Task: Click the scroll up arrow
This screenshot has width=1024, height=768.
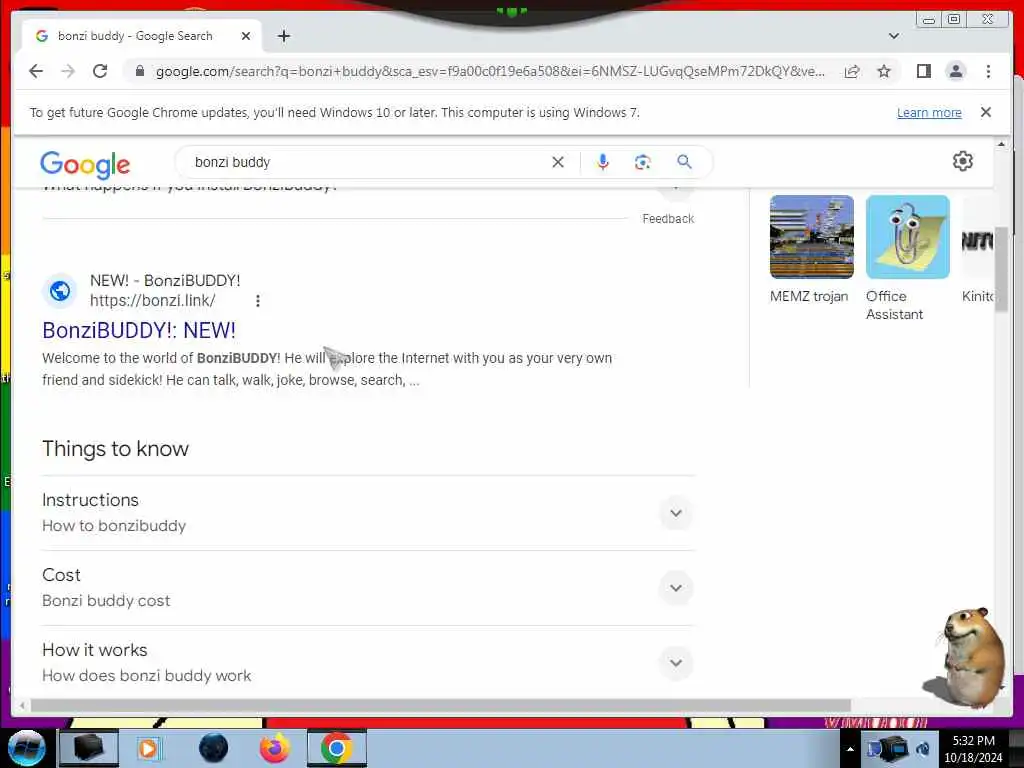Action: [x=1000, y=144]
